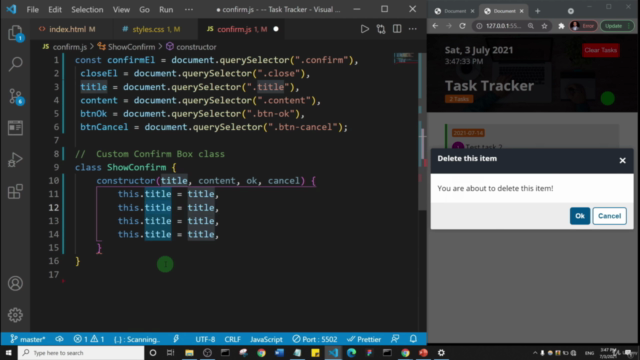Open feedback icon in status bar
640x360 pixels.
click(395, 339)
